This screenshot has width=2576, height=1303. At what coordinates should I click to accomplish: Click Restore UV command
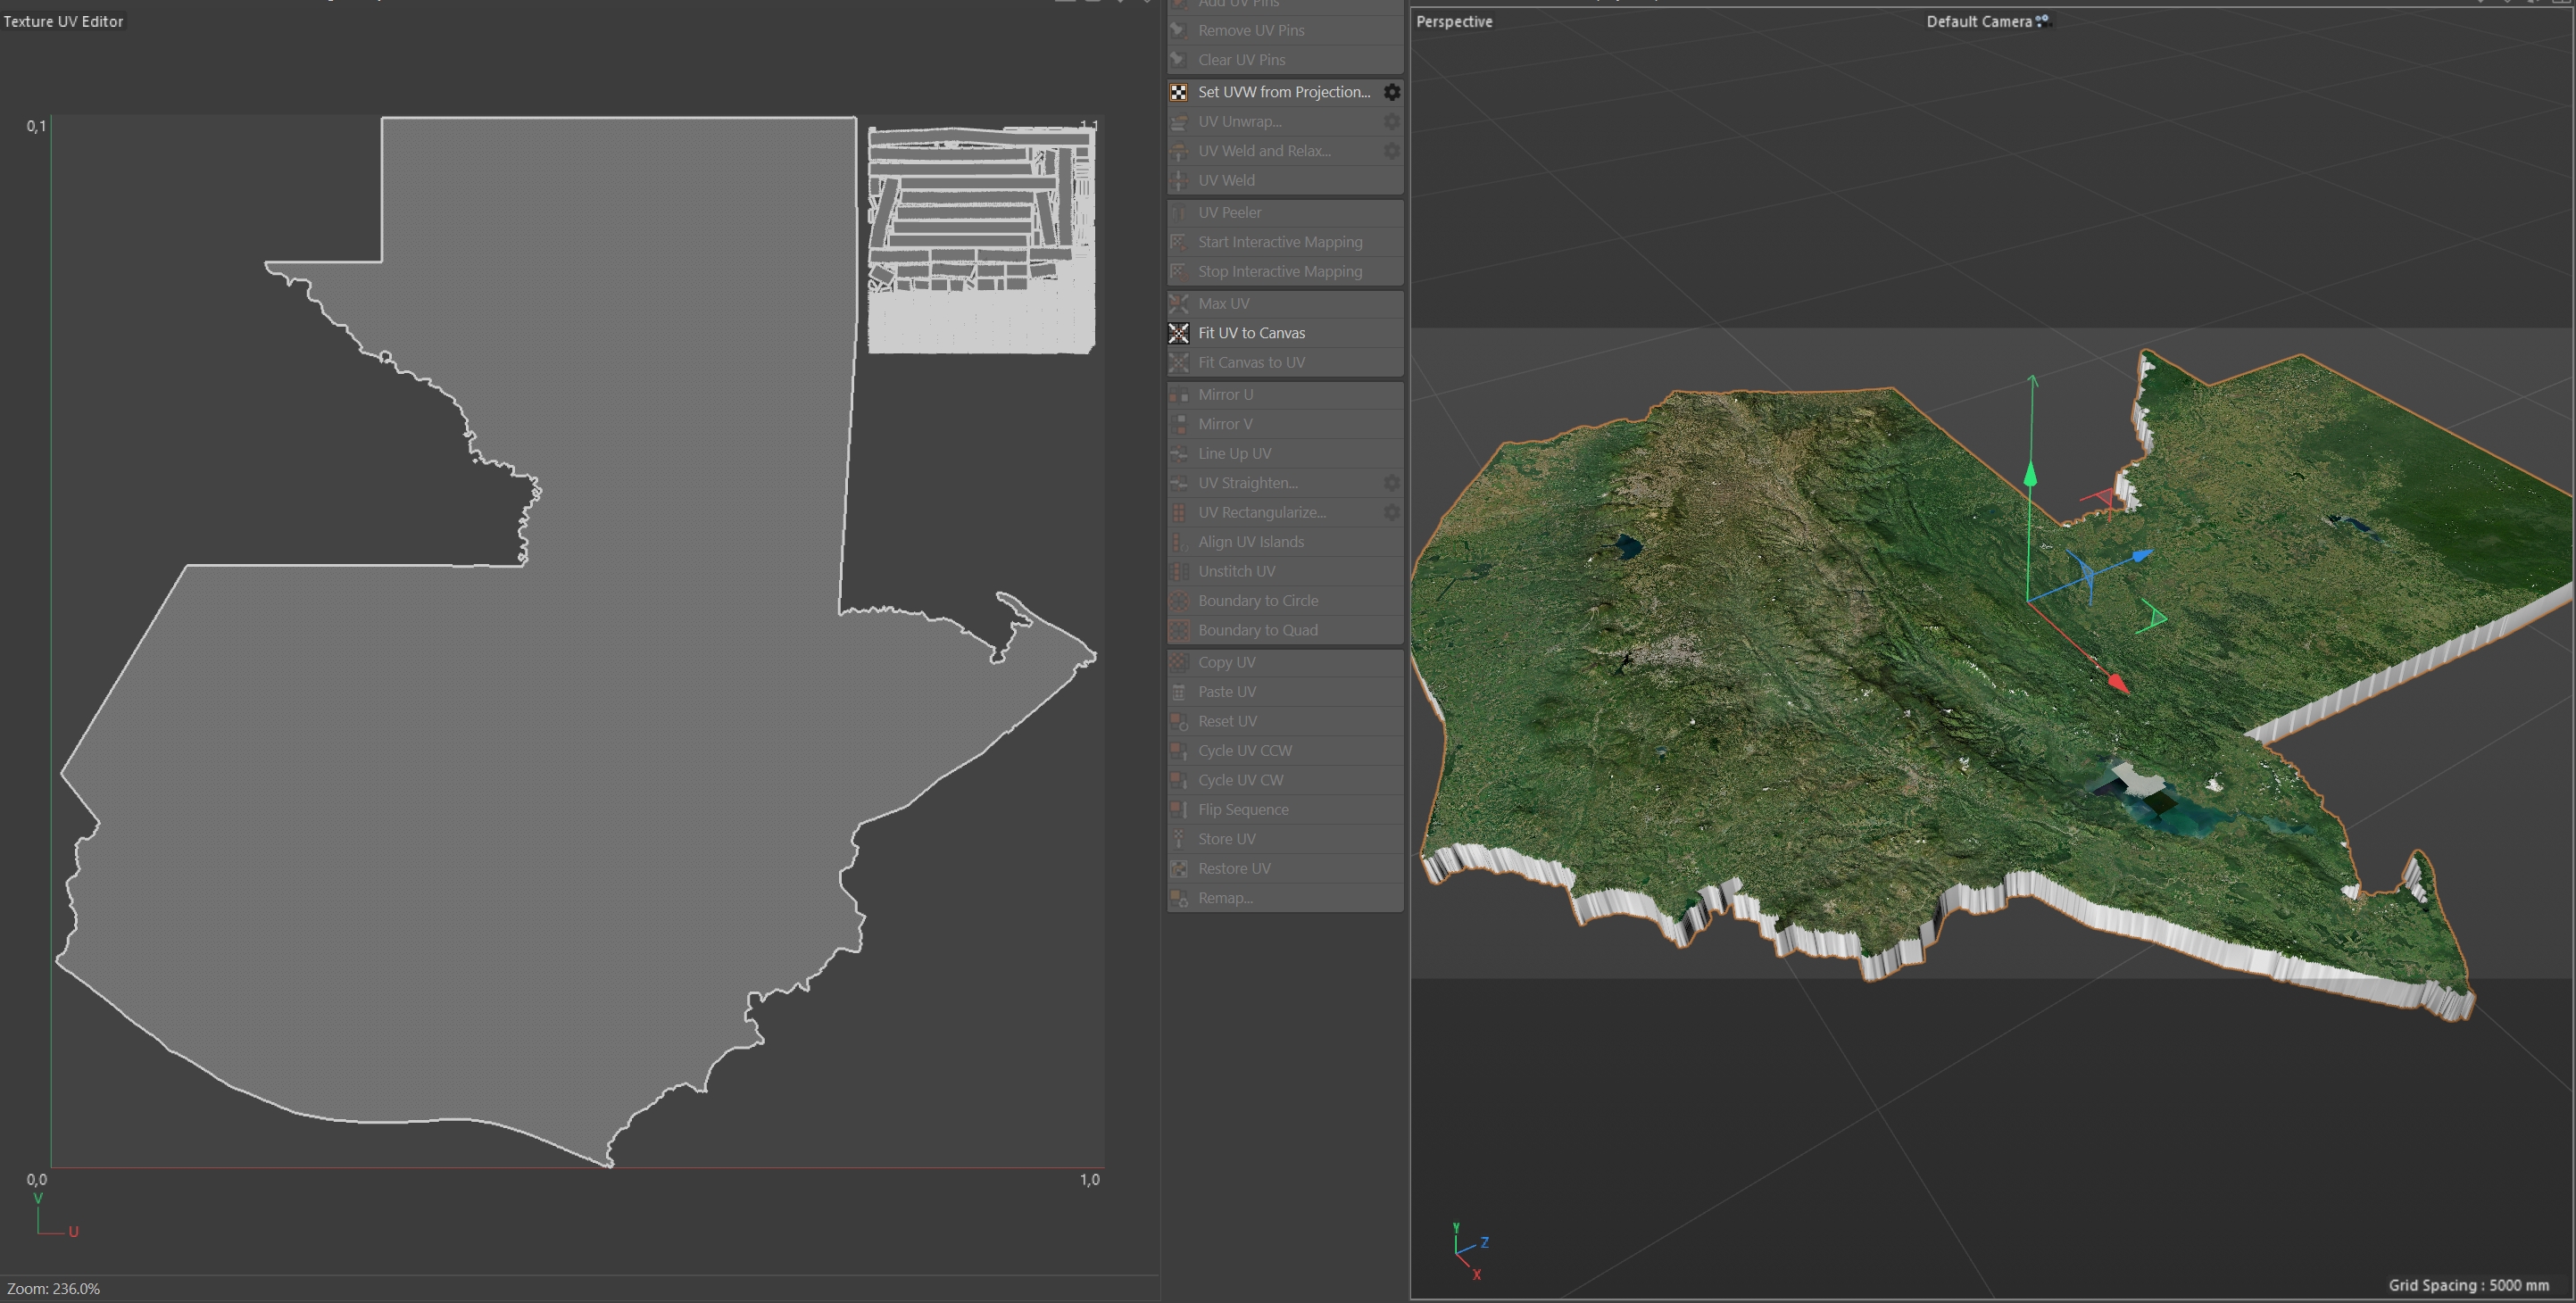pos(1234,869)
